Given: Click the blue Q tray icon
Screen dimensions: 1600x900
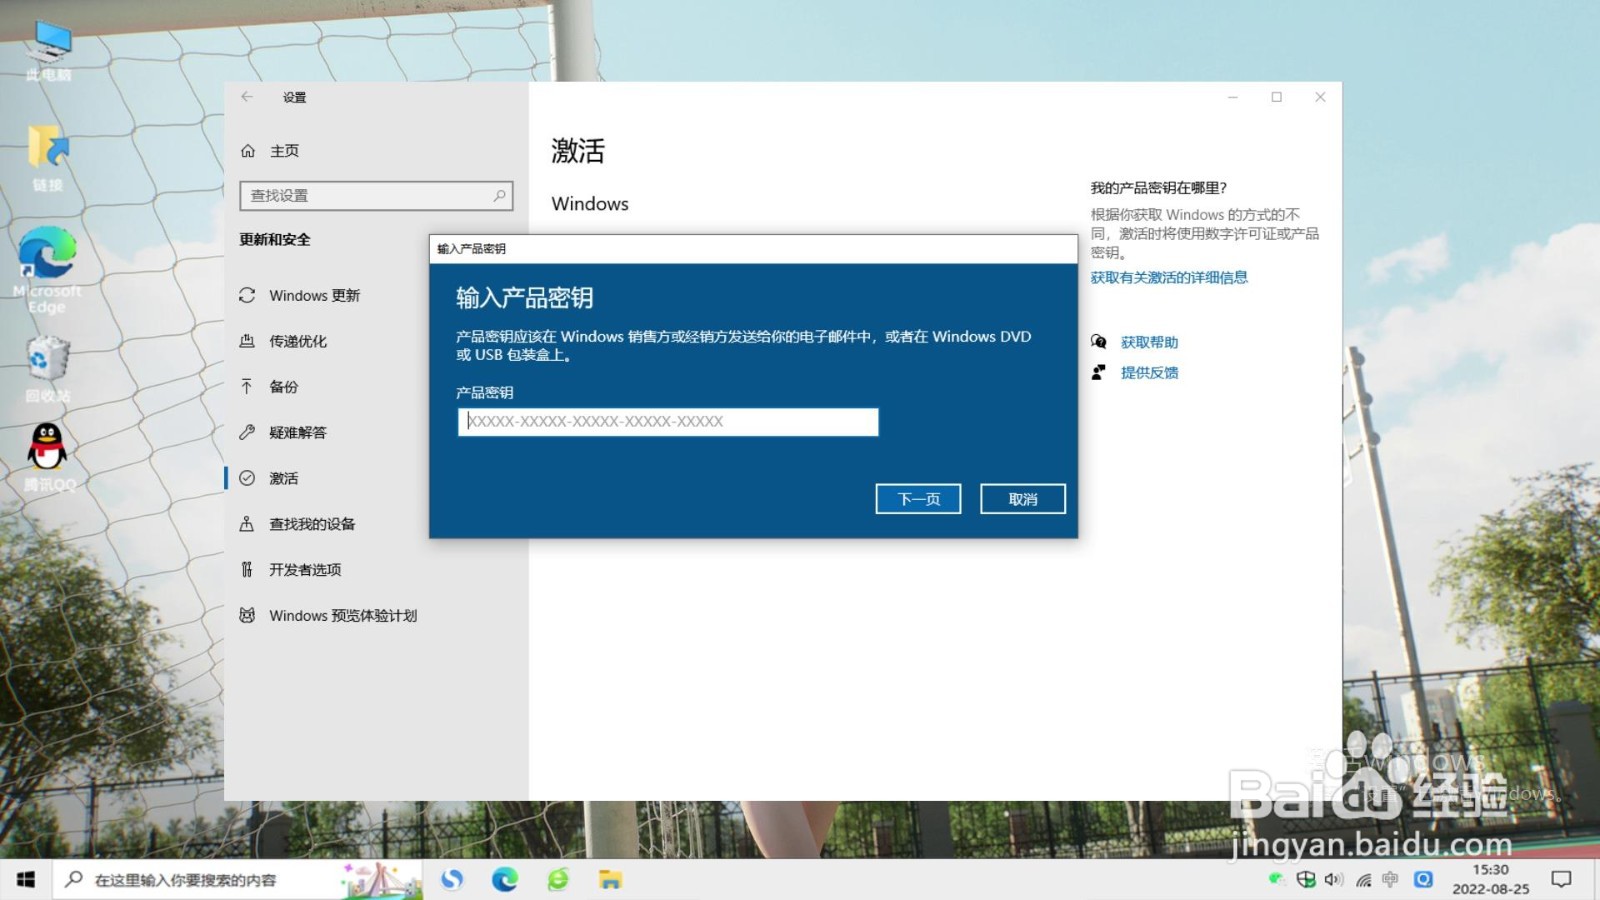Looking at the screenshot, I should [1423, 880].
